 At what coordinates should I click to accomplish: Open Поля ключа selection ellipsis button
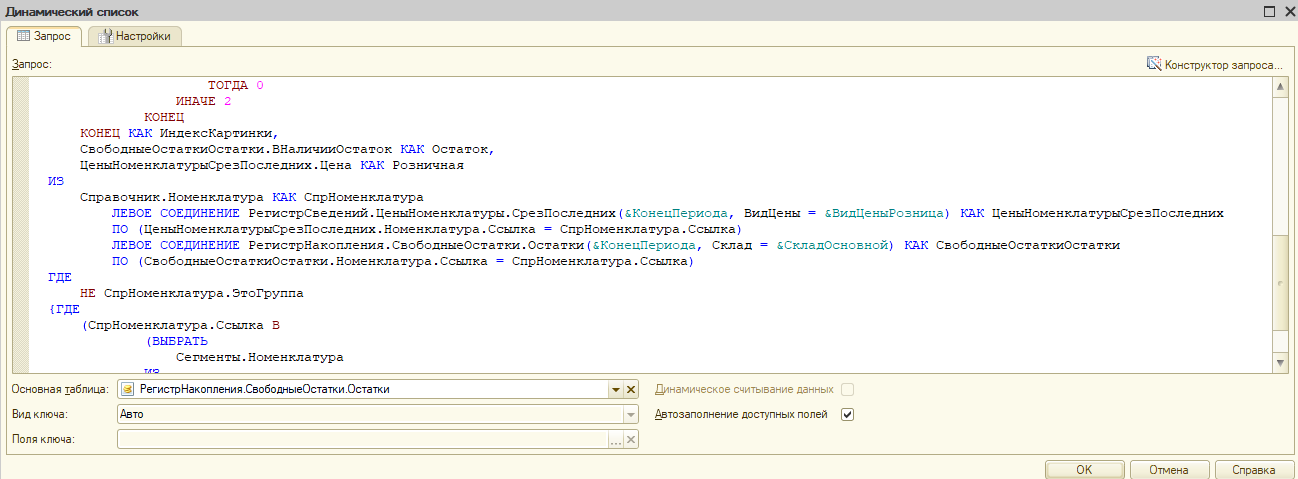click(x=616, y=439)
